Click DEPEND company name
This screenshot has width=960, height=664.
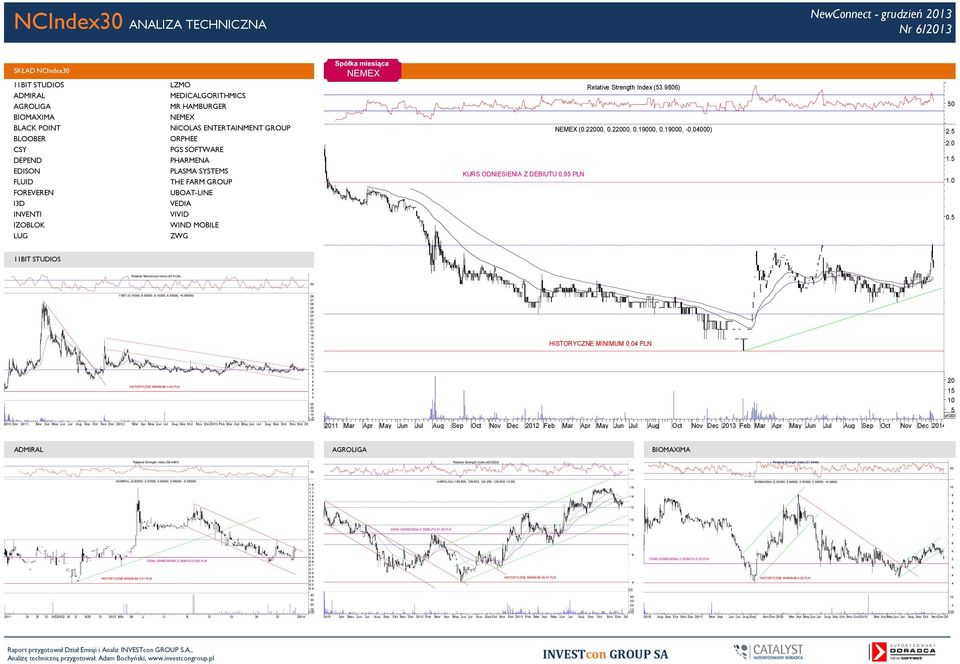[28, 160]
